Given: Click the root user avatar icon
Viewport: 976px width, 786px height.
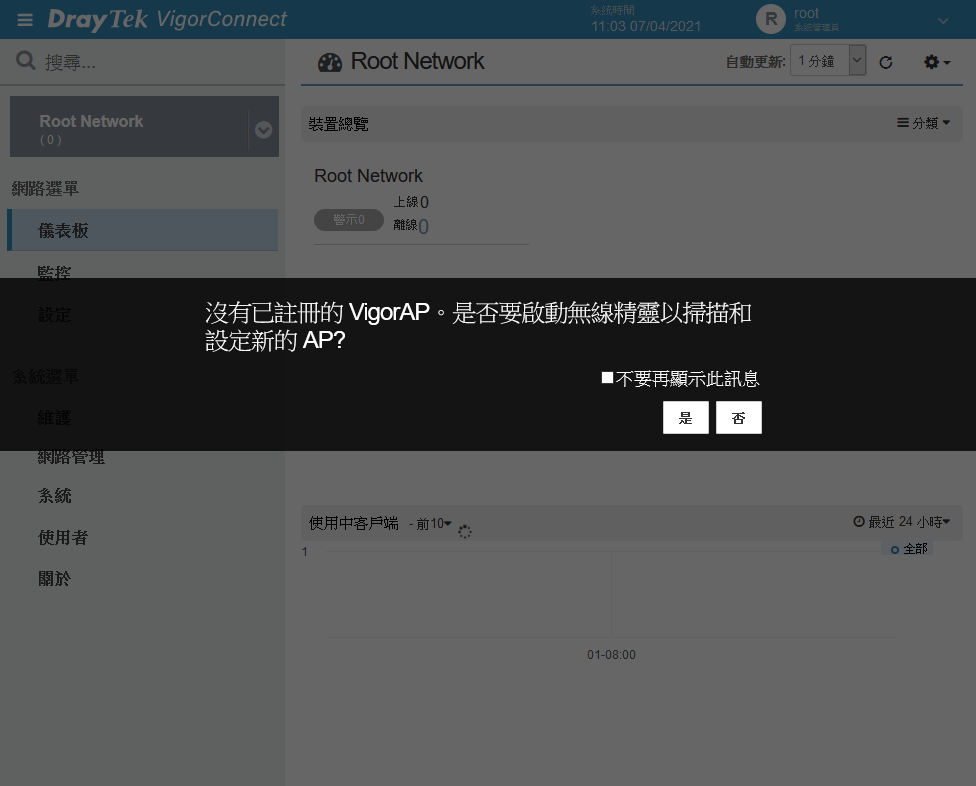Looking at the screenshot, I should pyautogui.click(x=770, y=19).
